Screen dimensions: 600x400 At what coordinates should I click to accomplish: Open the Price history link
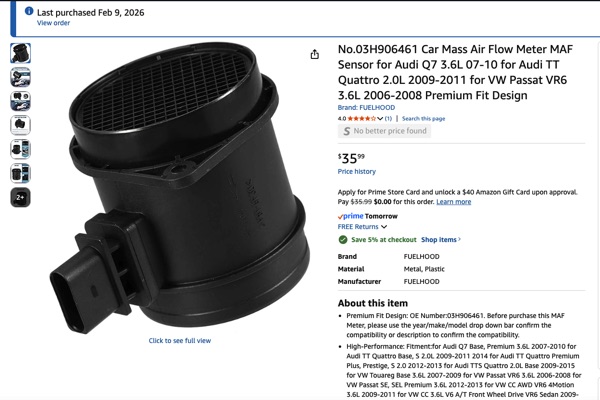point(357,171)
